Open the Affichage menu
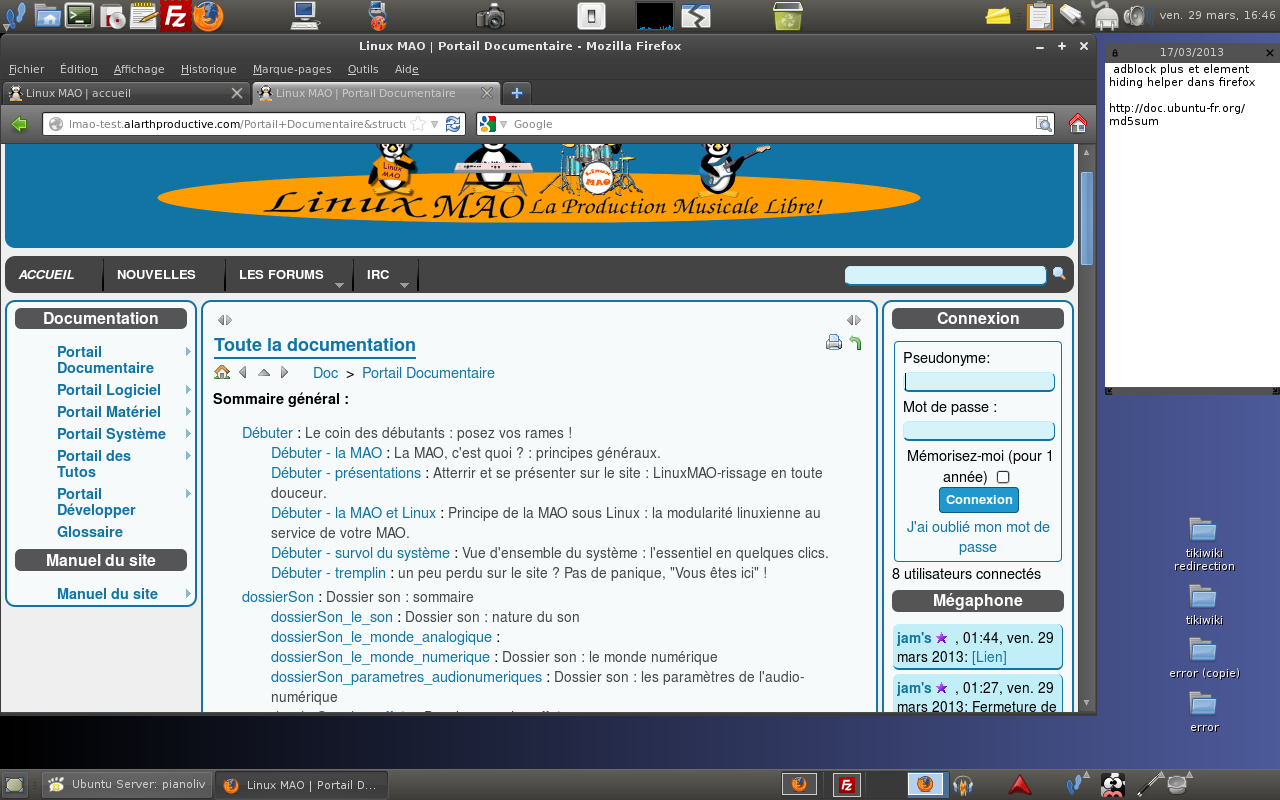 139,69
